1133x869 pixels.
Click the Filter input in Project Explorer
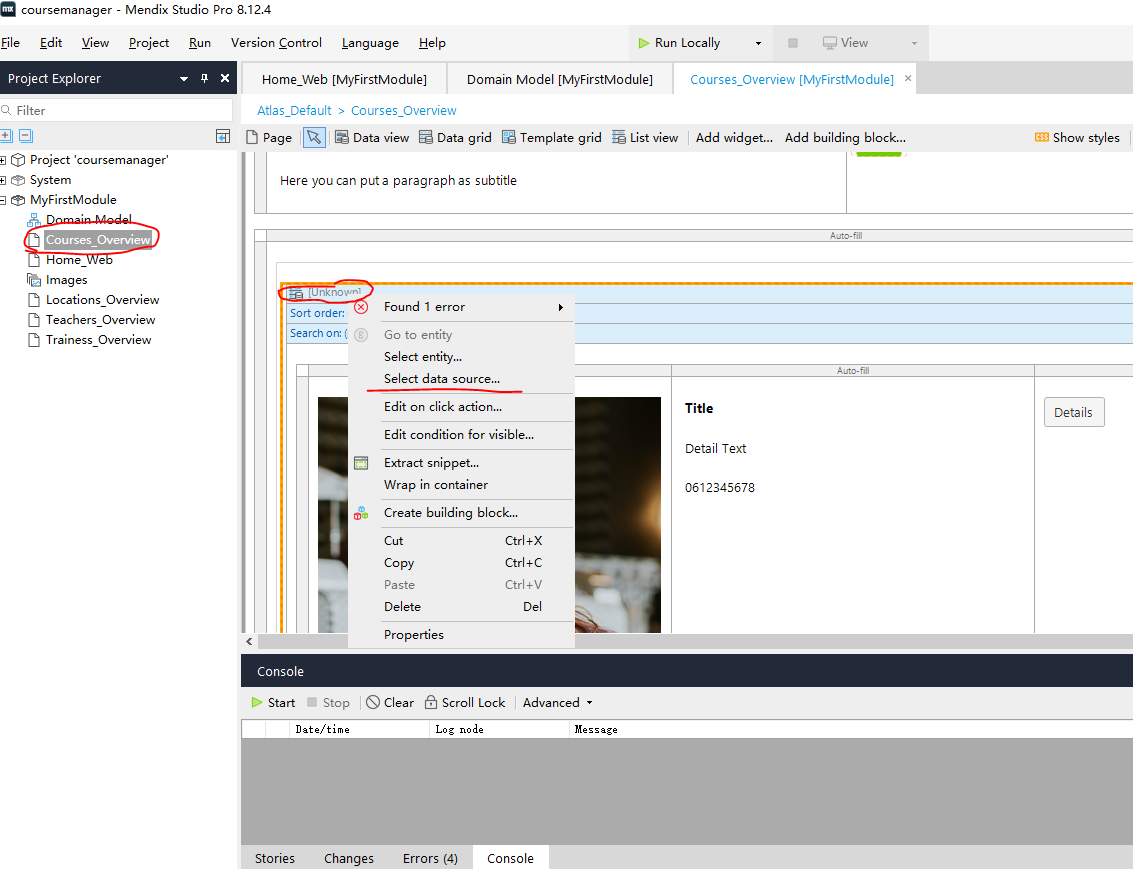116,111
